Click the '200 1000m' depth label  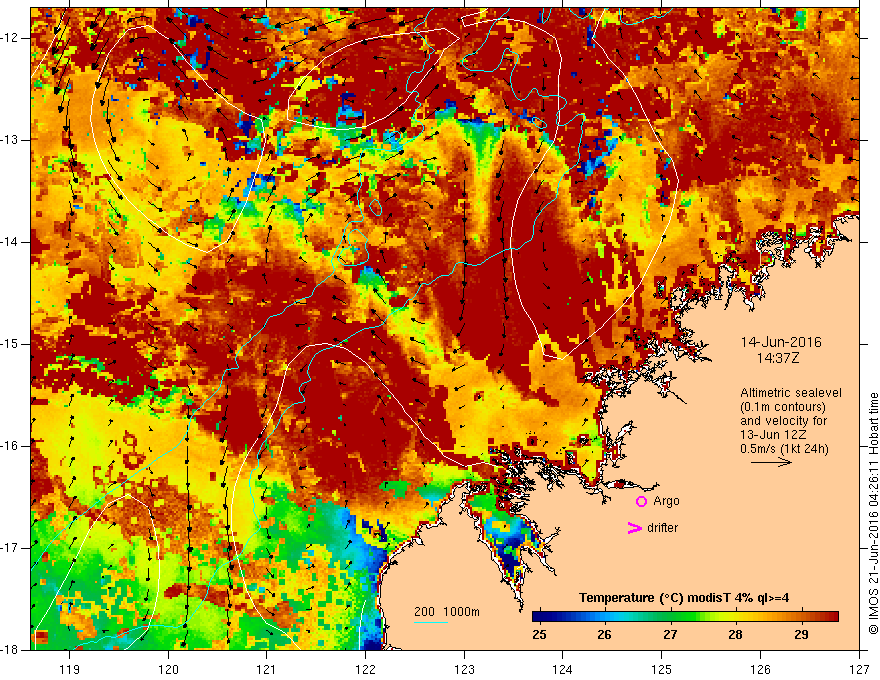click(447, 612)
